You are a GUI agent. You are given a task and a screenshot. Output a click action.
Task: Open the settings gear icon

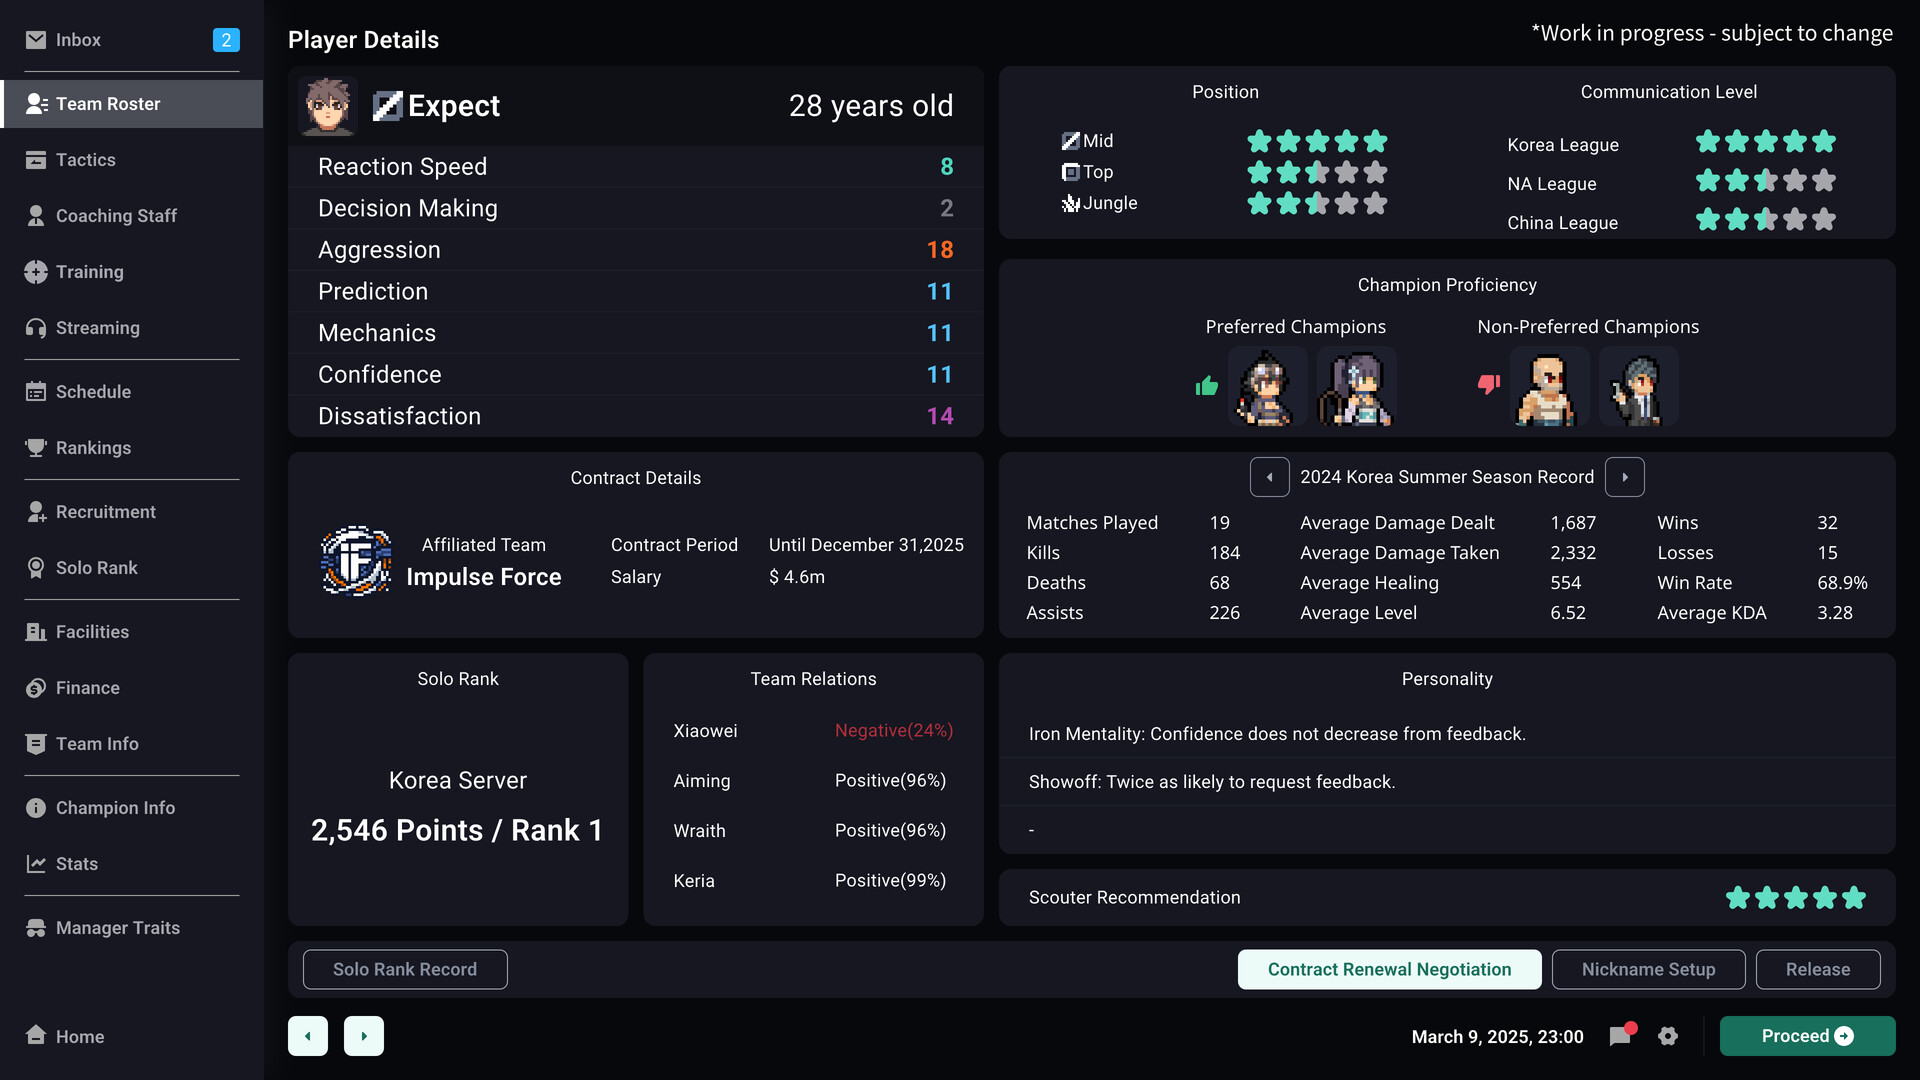1667,1036
